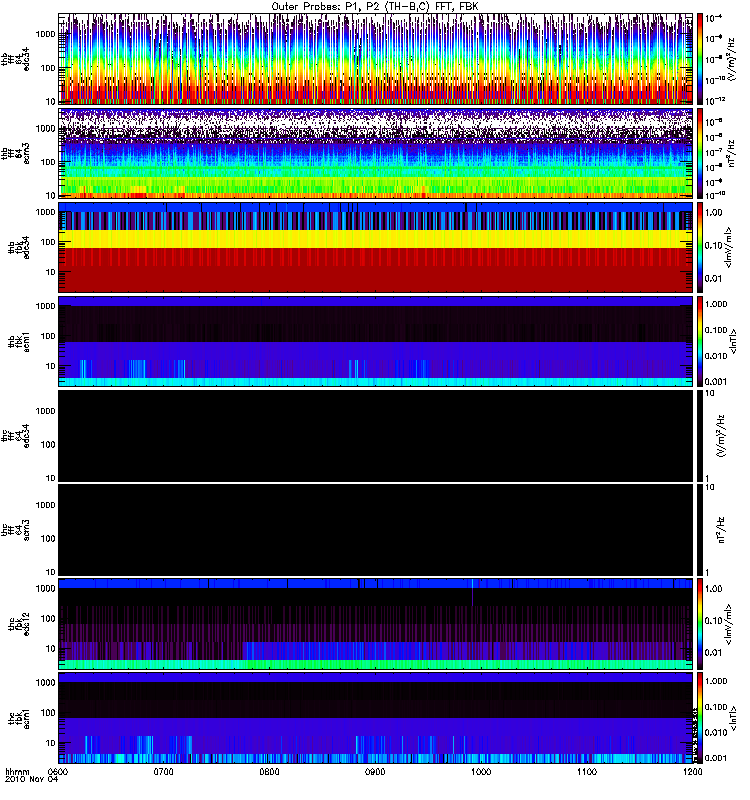This screenshot has width=750, height=800.
Task: Click 'thb fff 64 edc34' y-axis title
Action: (16, 59)
